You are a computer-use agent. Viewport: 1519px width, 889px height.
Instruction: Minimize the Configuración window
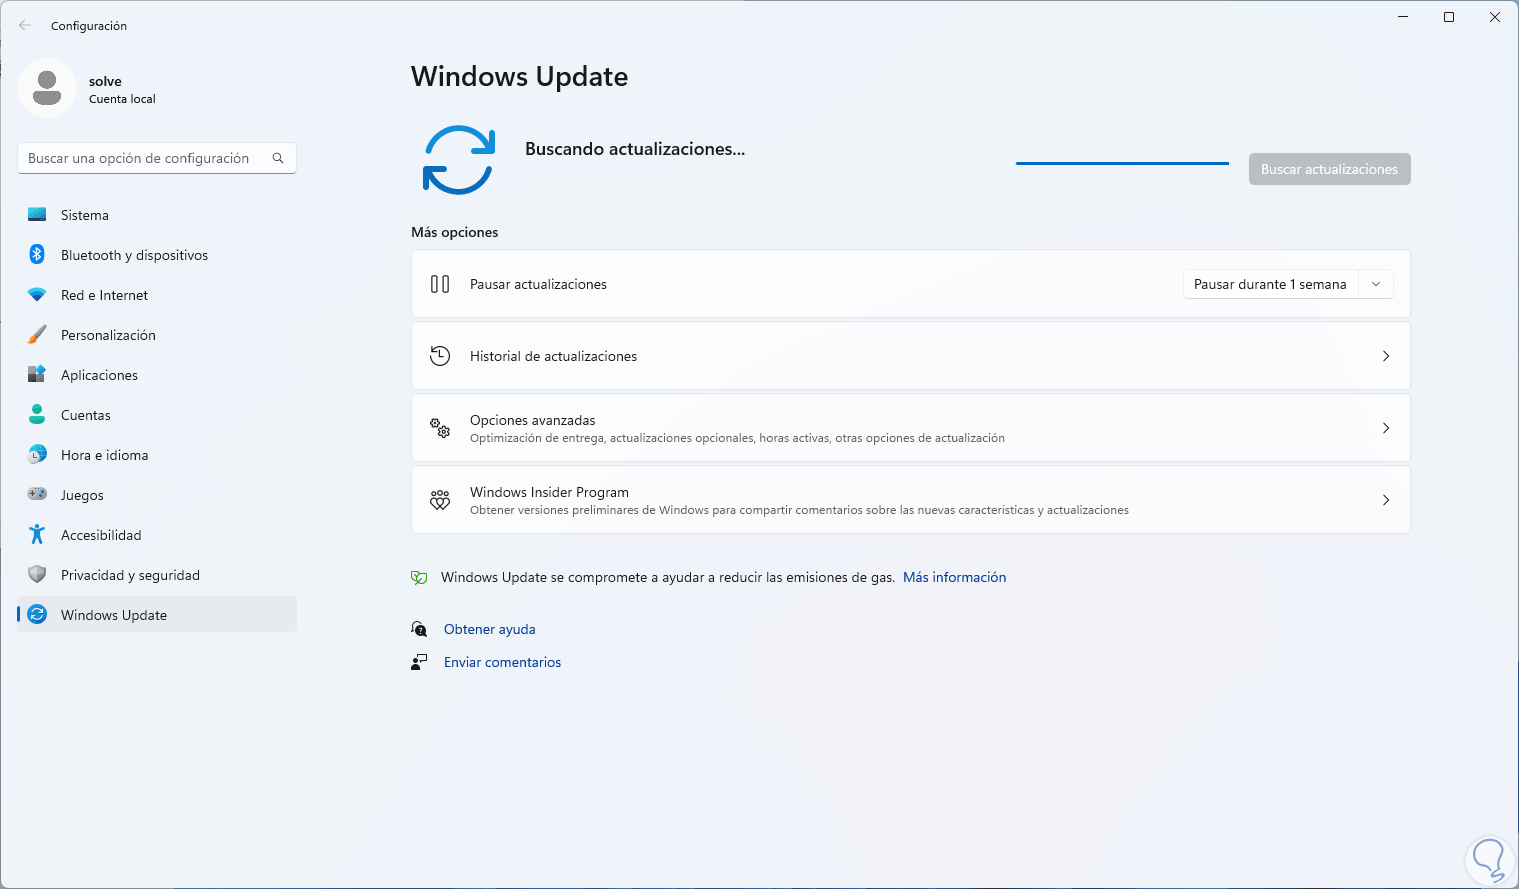(1403, 17)
